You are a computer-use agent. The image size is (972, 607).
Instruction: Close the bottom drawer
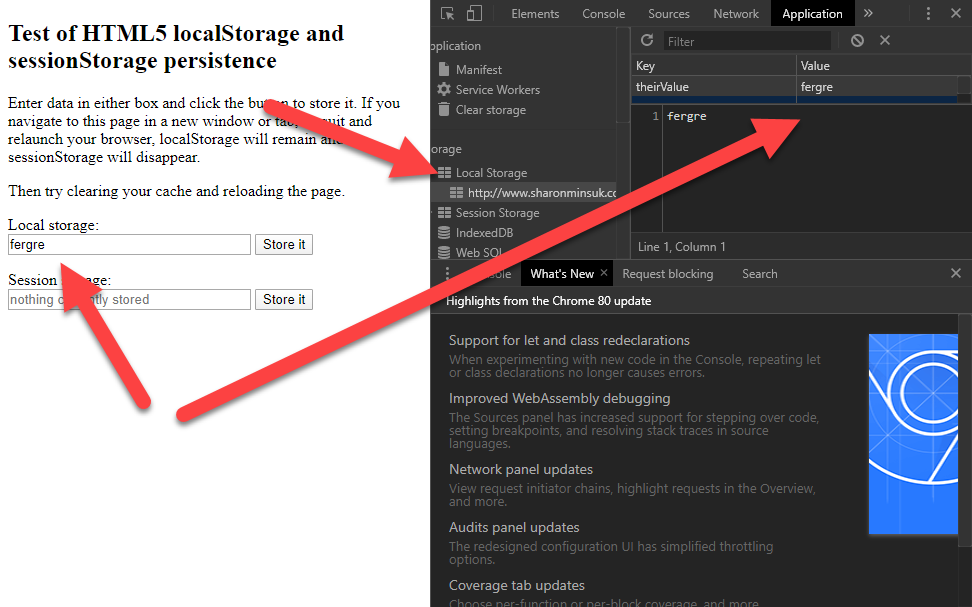pyautogui.click(x=956, y=273)
